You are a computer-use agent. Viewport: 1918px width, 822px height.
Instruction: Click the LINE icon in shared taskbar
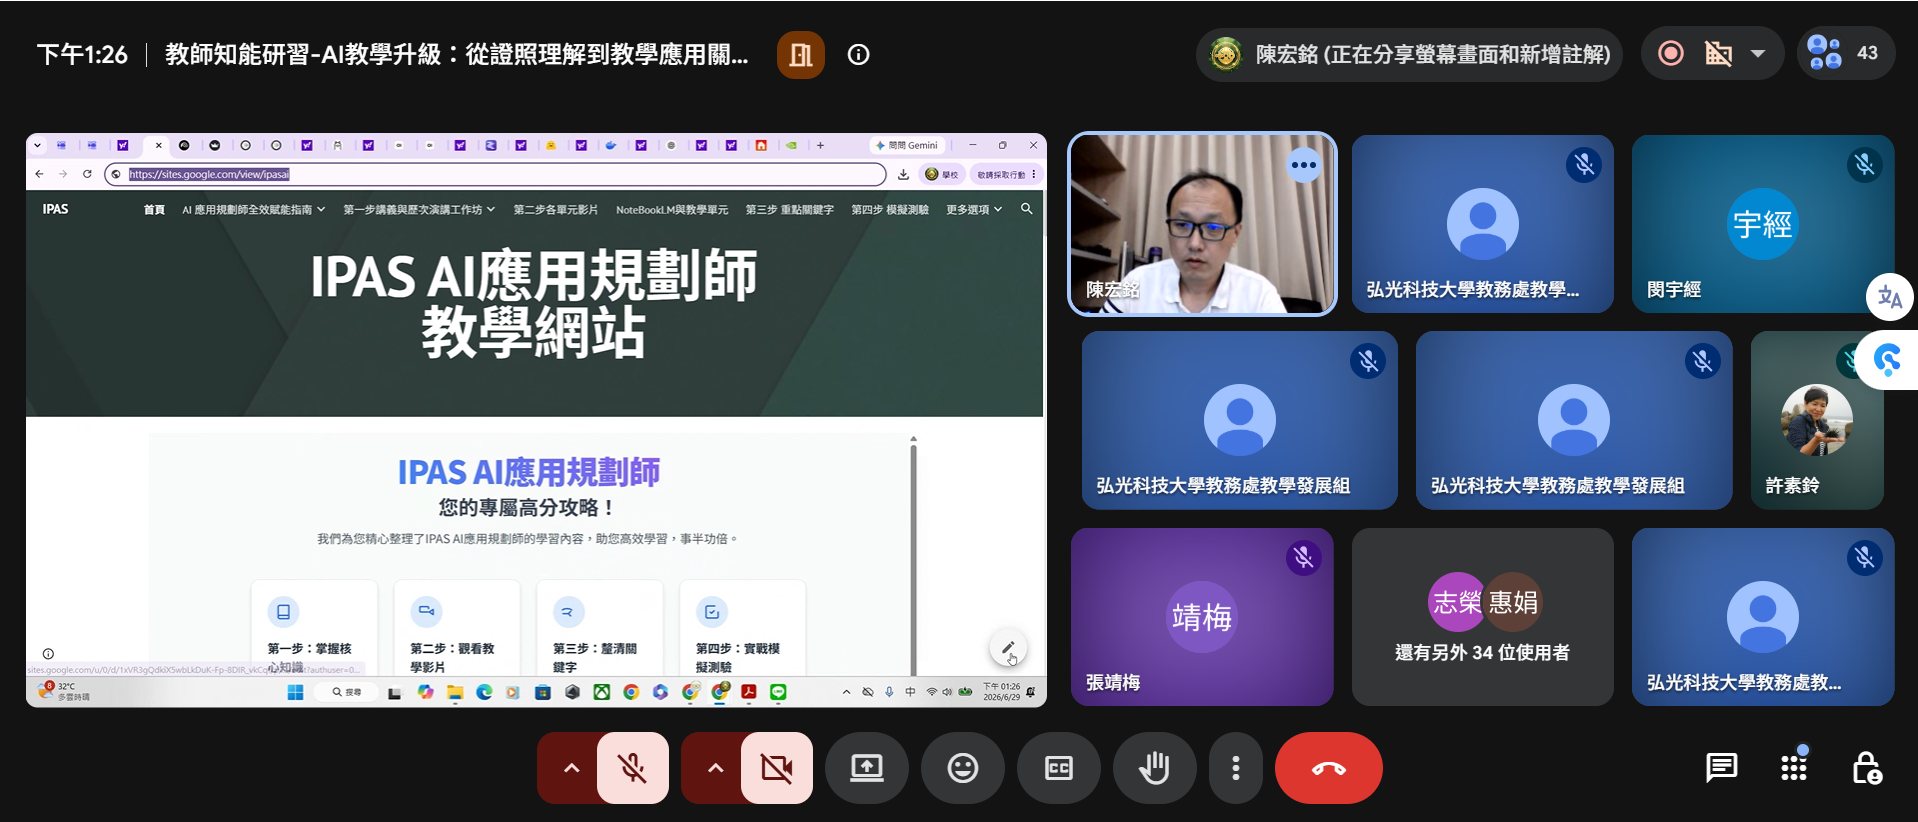[778, 692]
